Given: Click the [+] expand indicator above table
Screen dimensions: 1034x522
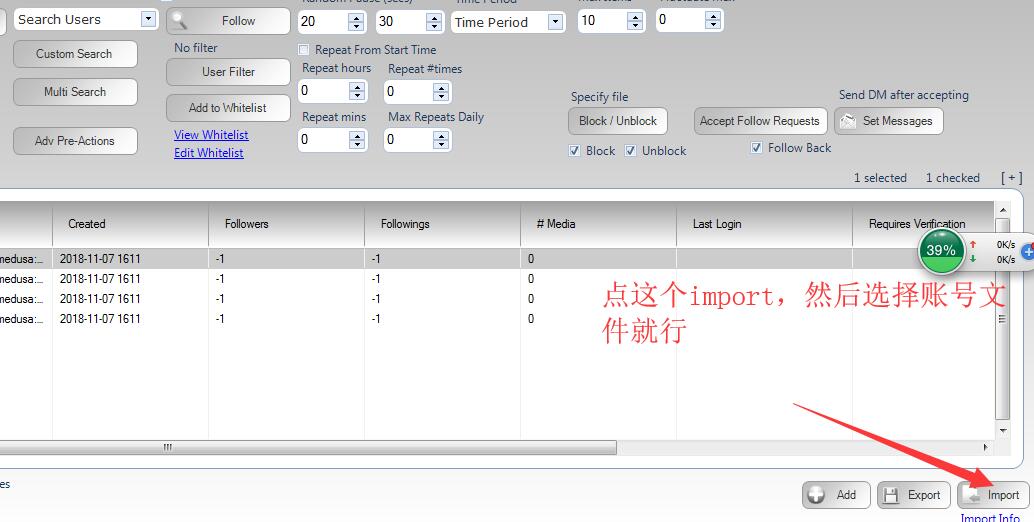Looking at the screenshot, I should click(1011, 178).
